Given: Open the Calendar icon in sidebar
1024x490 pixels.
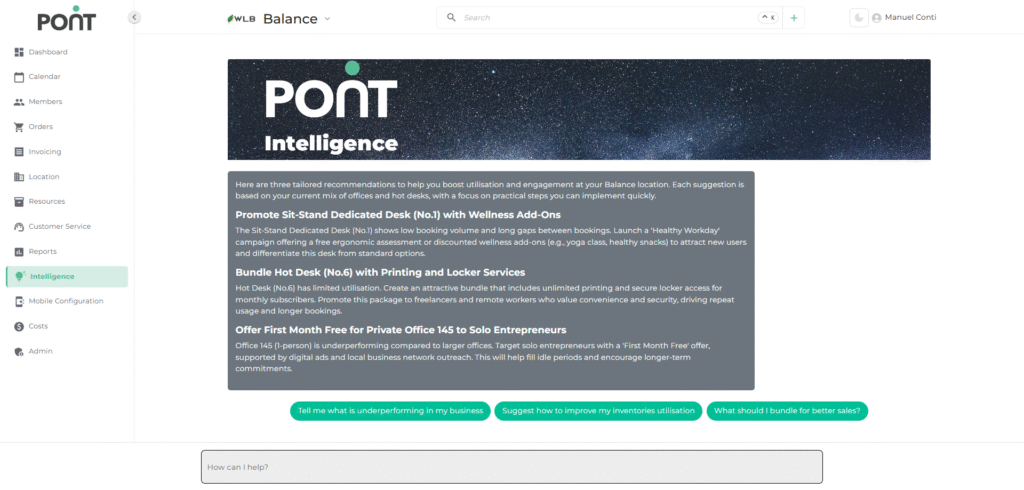Looking at the screenshot, I should 19,77.
